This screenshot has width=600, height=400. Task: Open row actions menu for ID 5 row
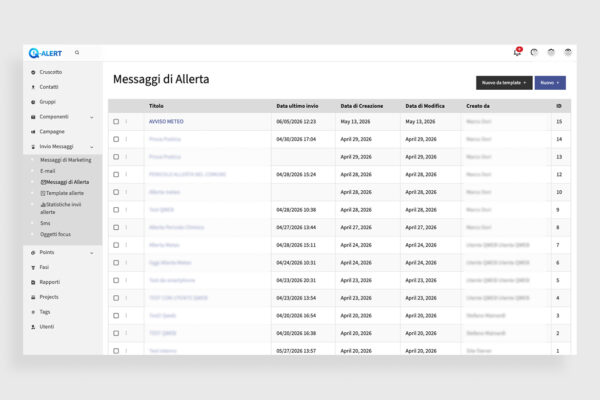tap(126, 280)
